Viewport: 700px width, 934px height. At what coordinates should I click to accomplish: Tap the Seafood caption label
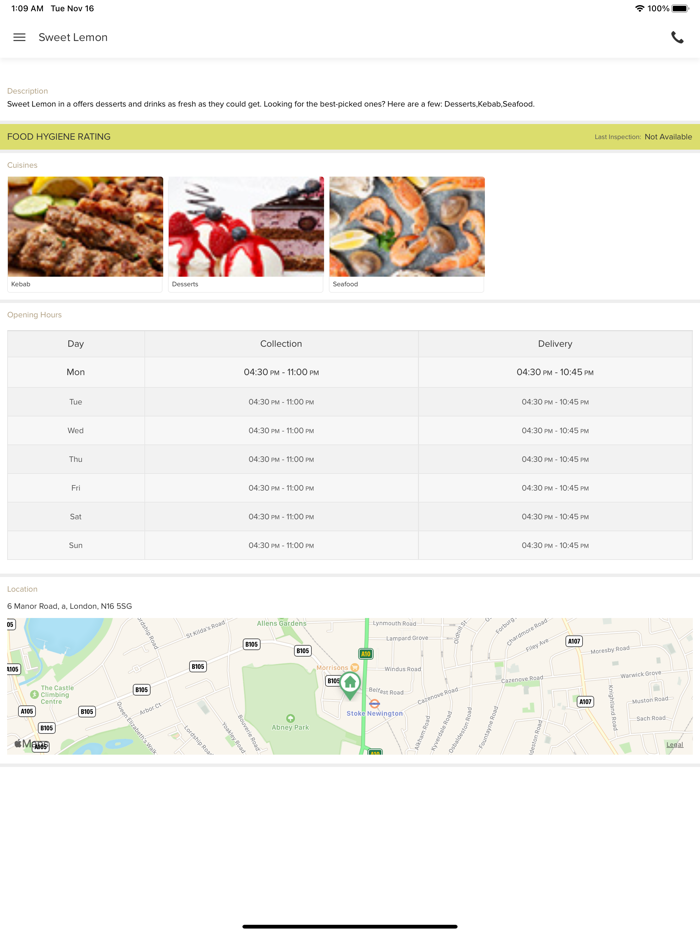(x=345, y=284)
